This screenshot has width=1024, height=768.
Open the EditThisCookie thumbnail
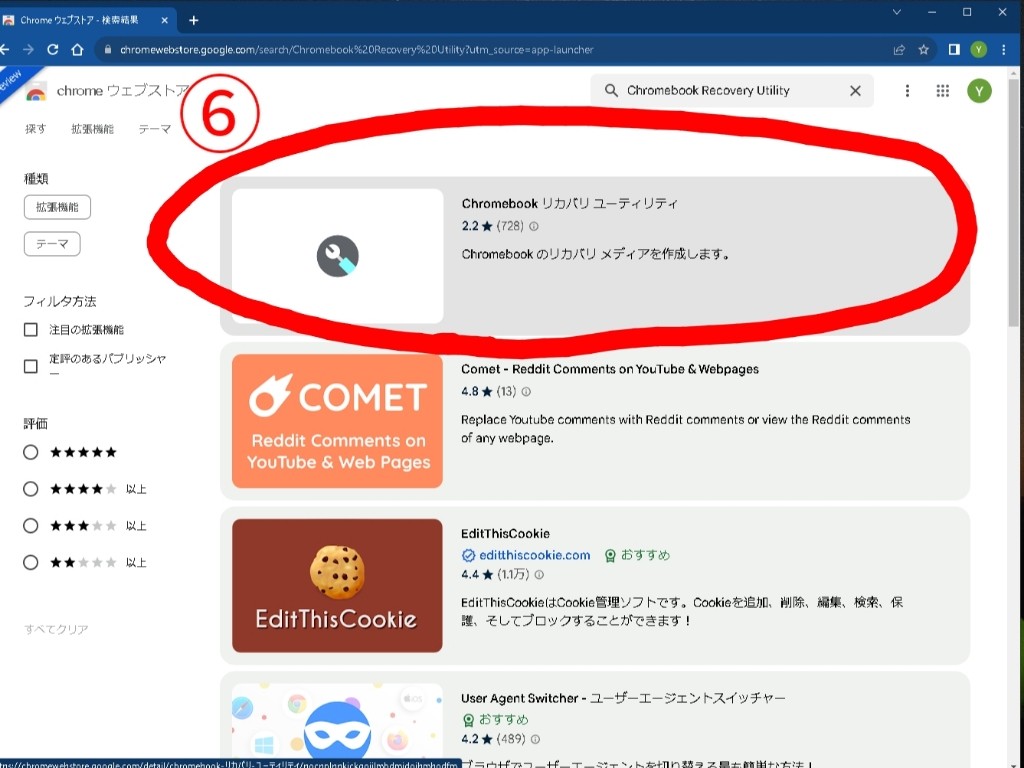pos(338,586)
